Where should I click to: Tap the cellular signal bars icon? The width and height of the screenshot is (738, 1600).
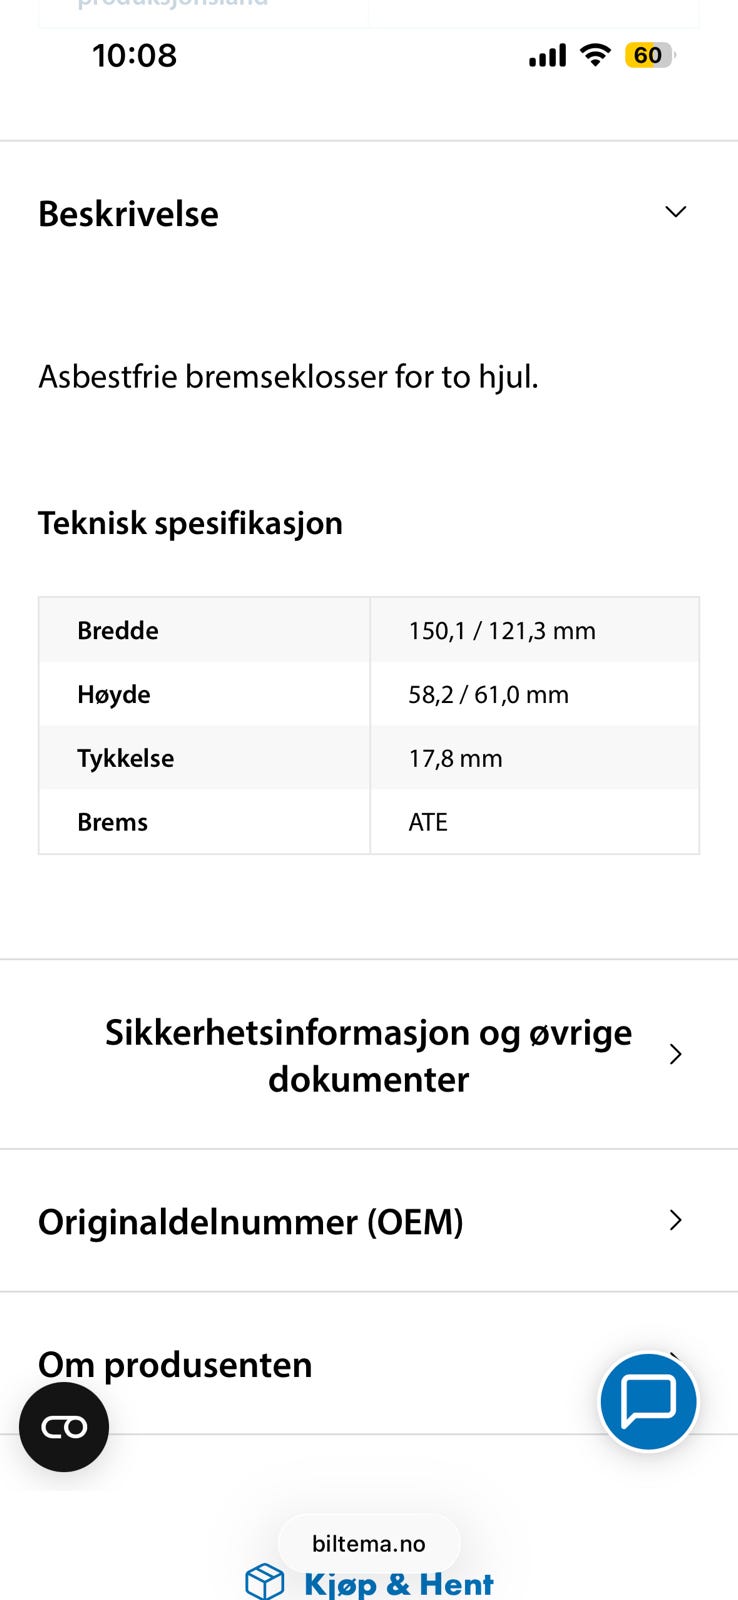coord(548,55)
